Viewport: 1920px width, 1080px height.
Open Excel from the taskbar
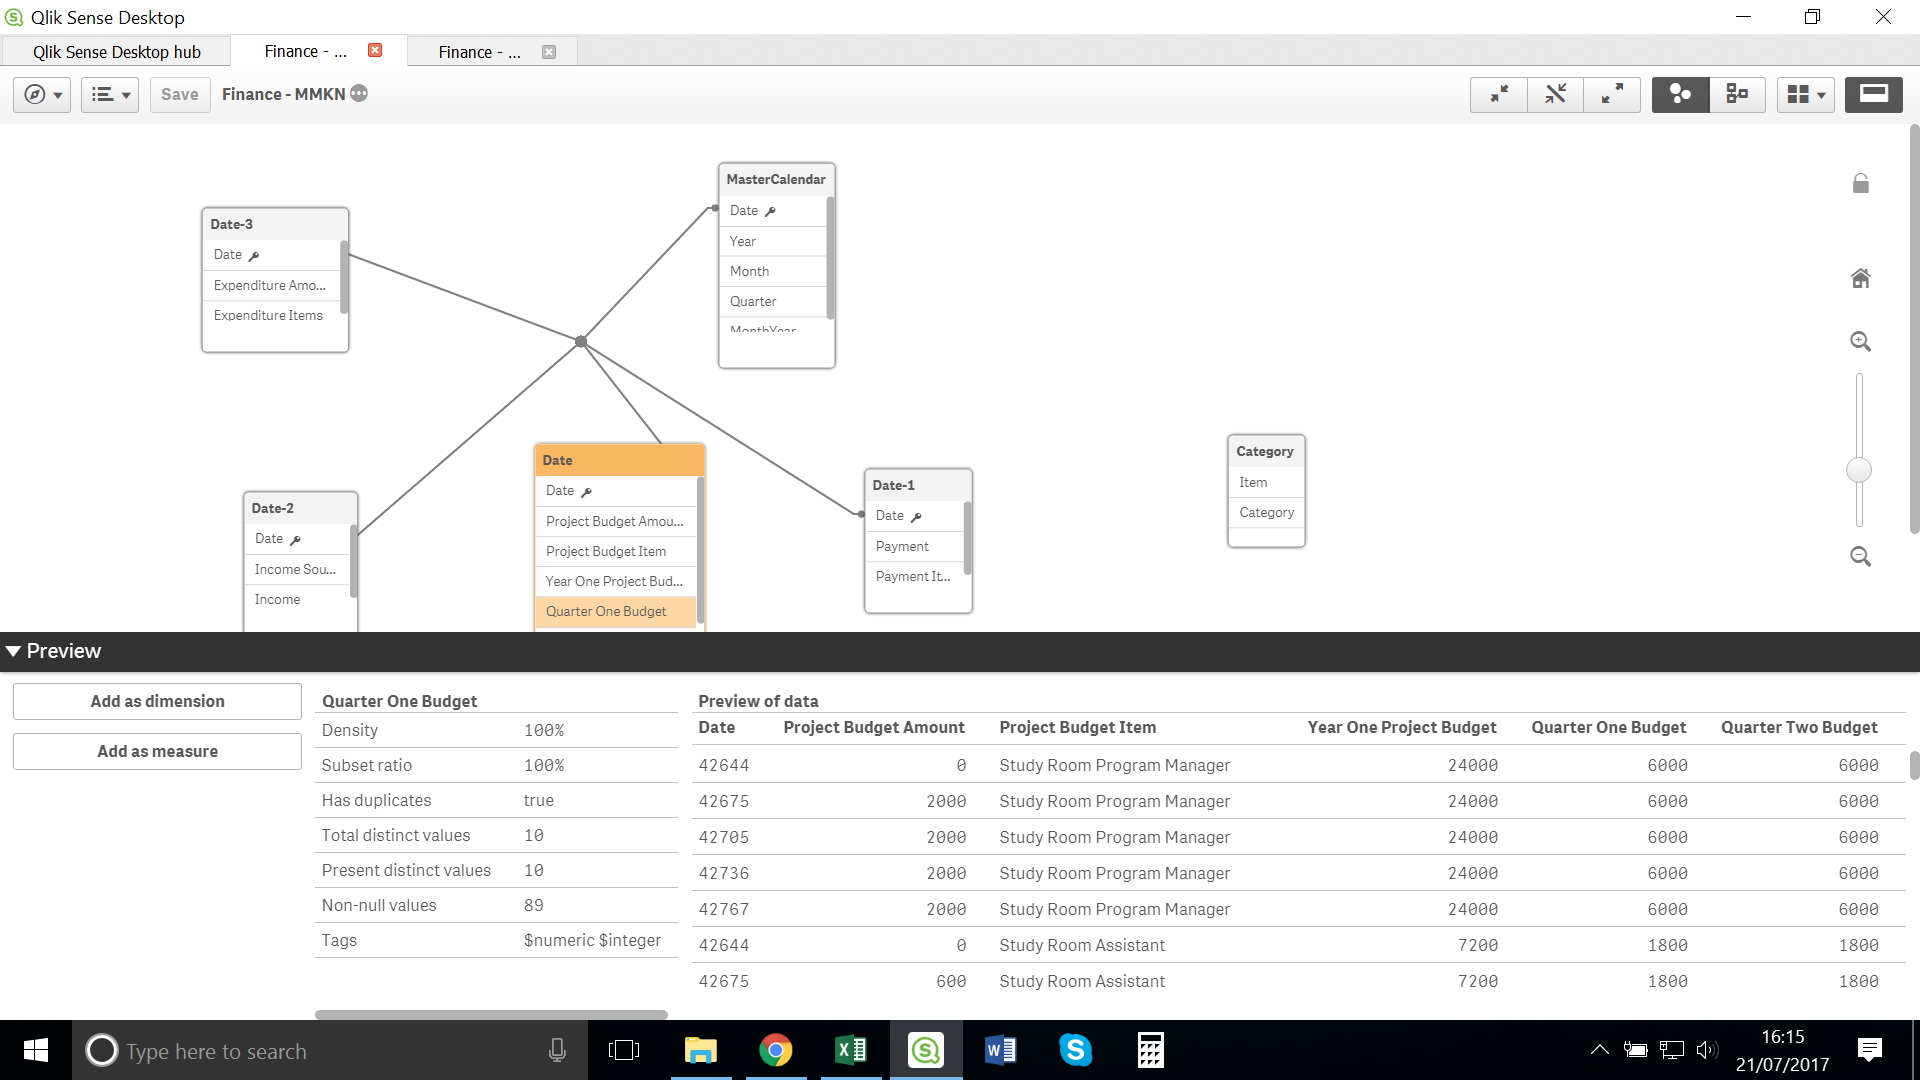click(x=851, y=1050)
